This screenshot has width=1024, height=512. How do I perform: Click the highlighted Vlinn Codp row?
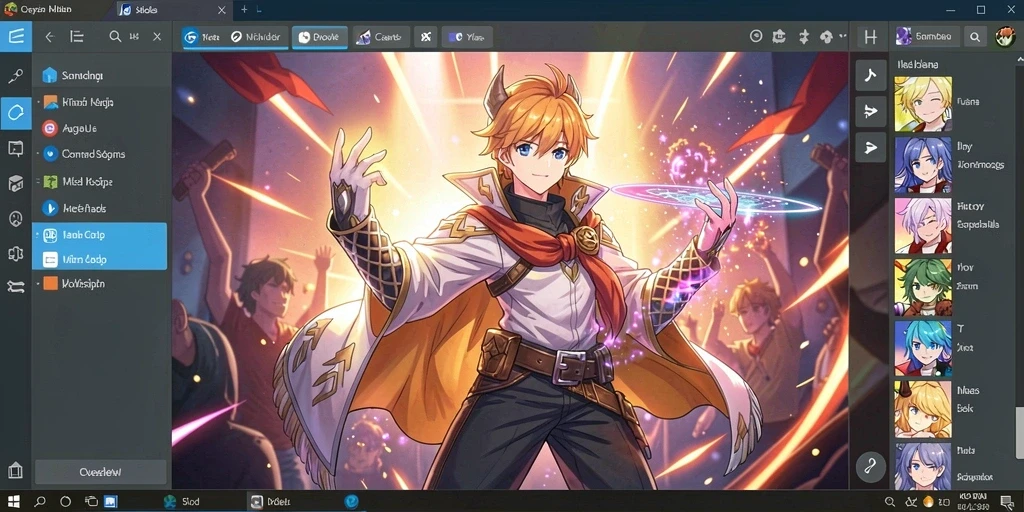pyautogui.click(x=99, y=259)
